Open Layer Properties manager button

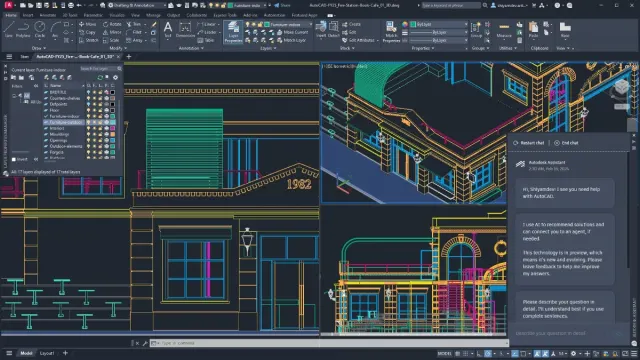pyautogui.click(x=233, y=32)
